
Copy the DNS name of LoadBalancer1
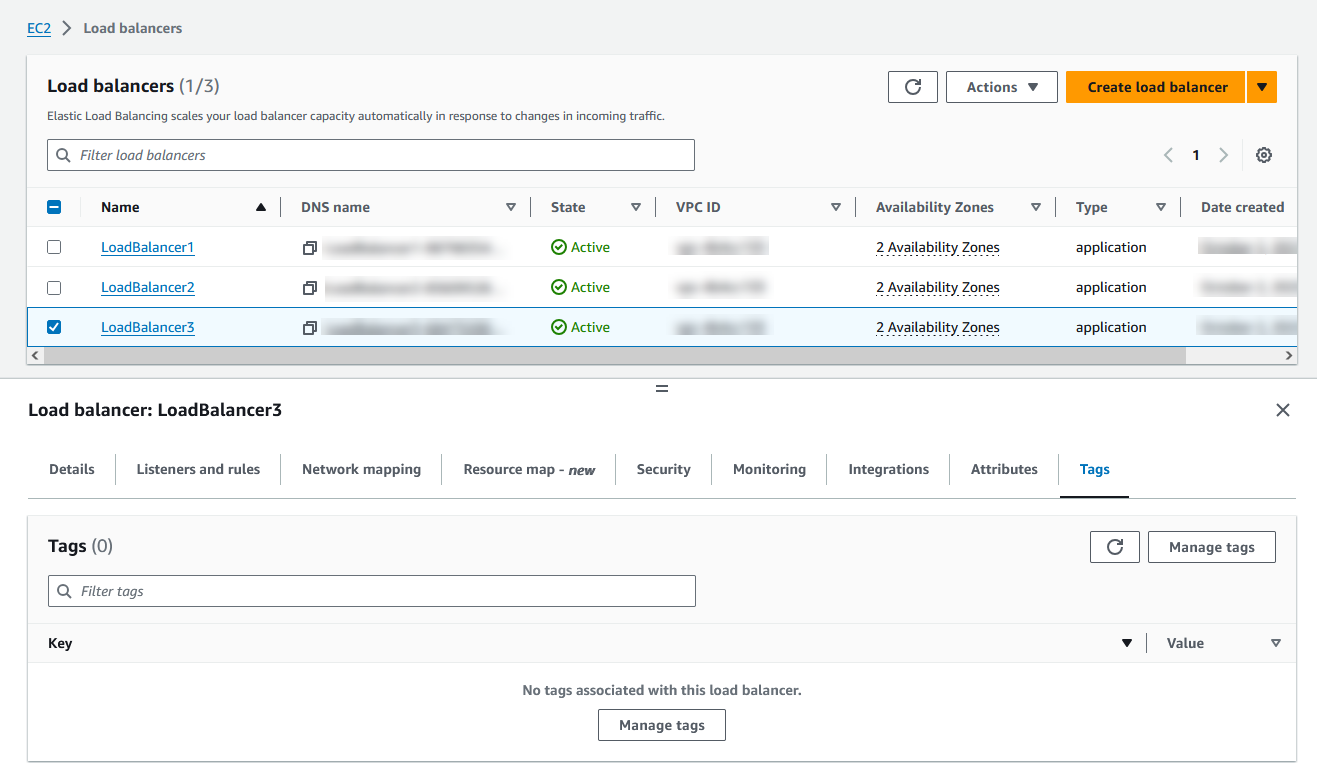[x=309, y=247]
